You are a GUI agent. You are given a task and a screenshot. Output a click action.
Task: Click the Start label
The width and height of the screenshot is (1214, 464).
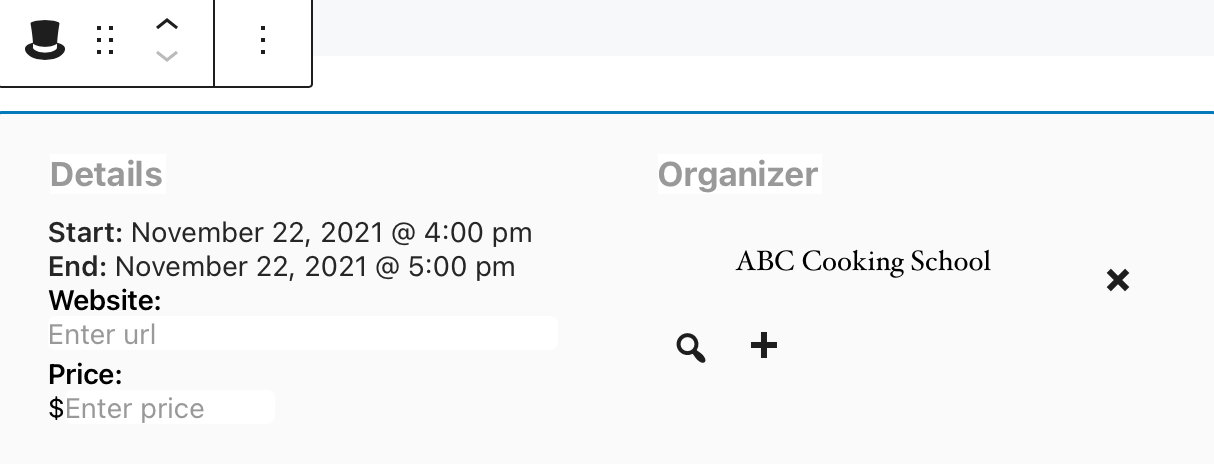pyautogui.click(x=86, y=233)
